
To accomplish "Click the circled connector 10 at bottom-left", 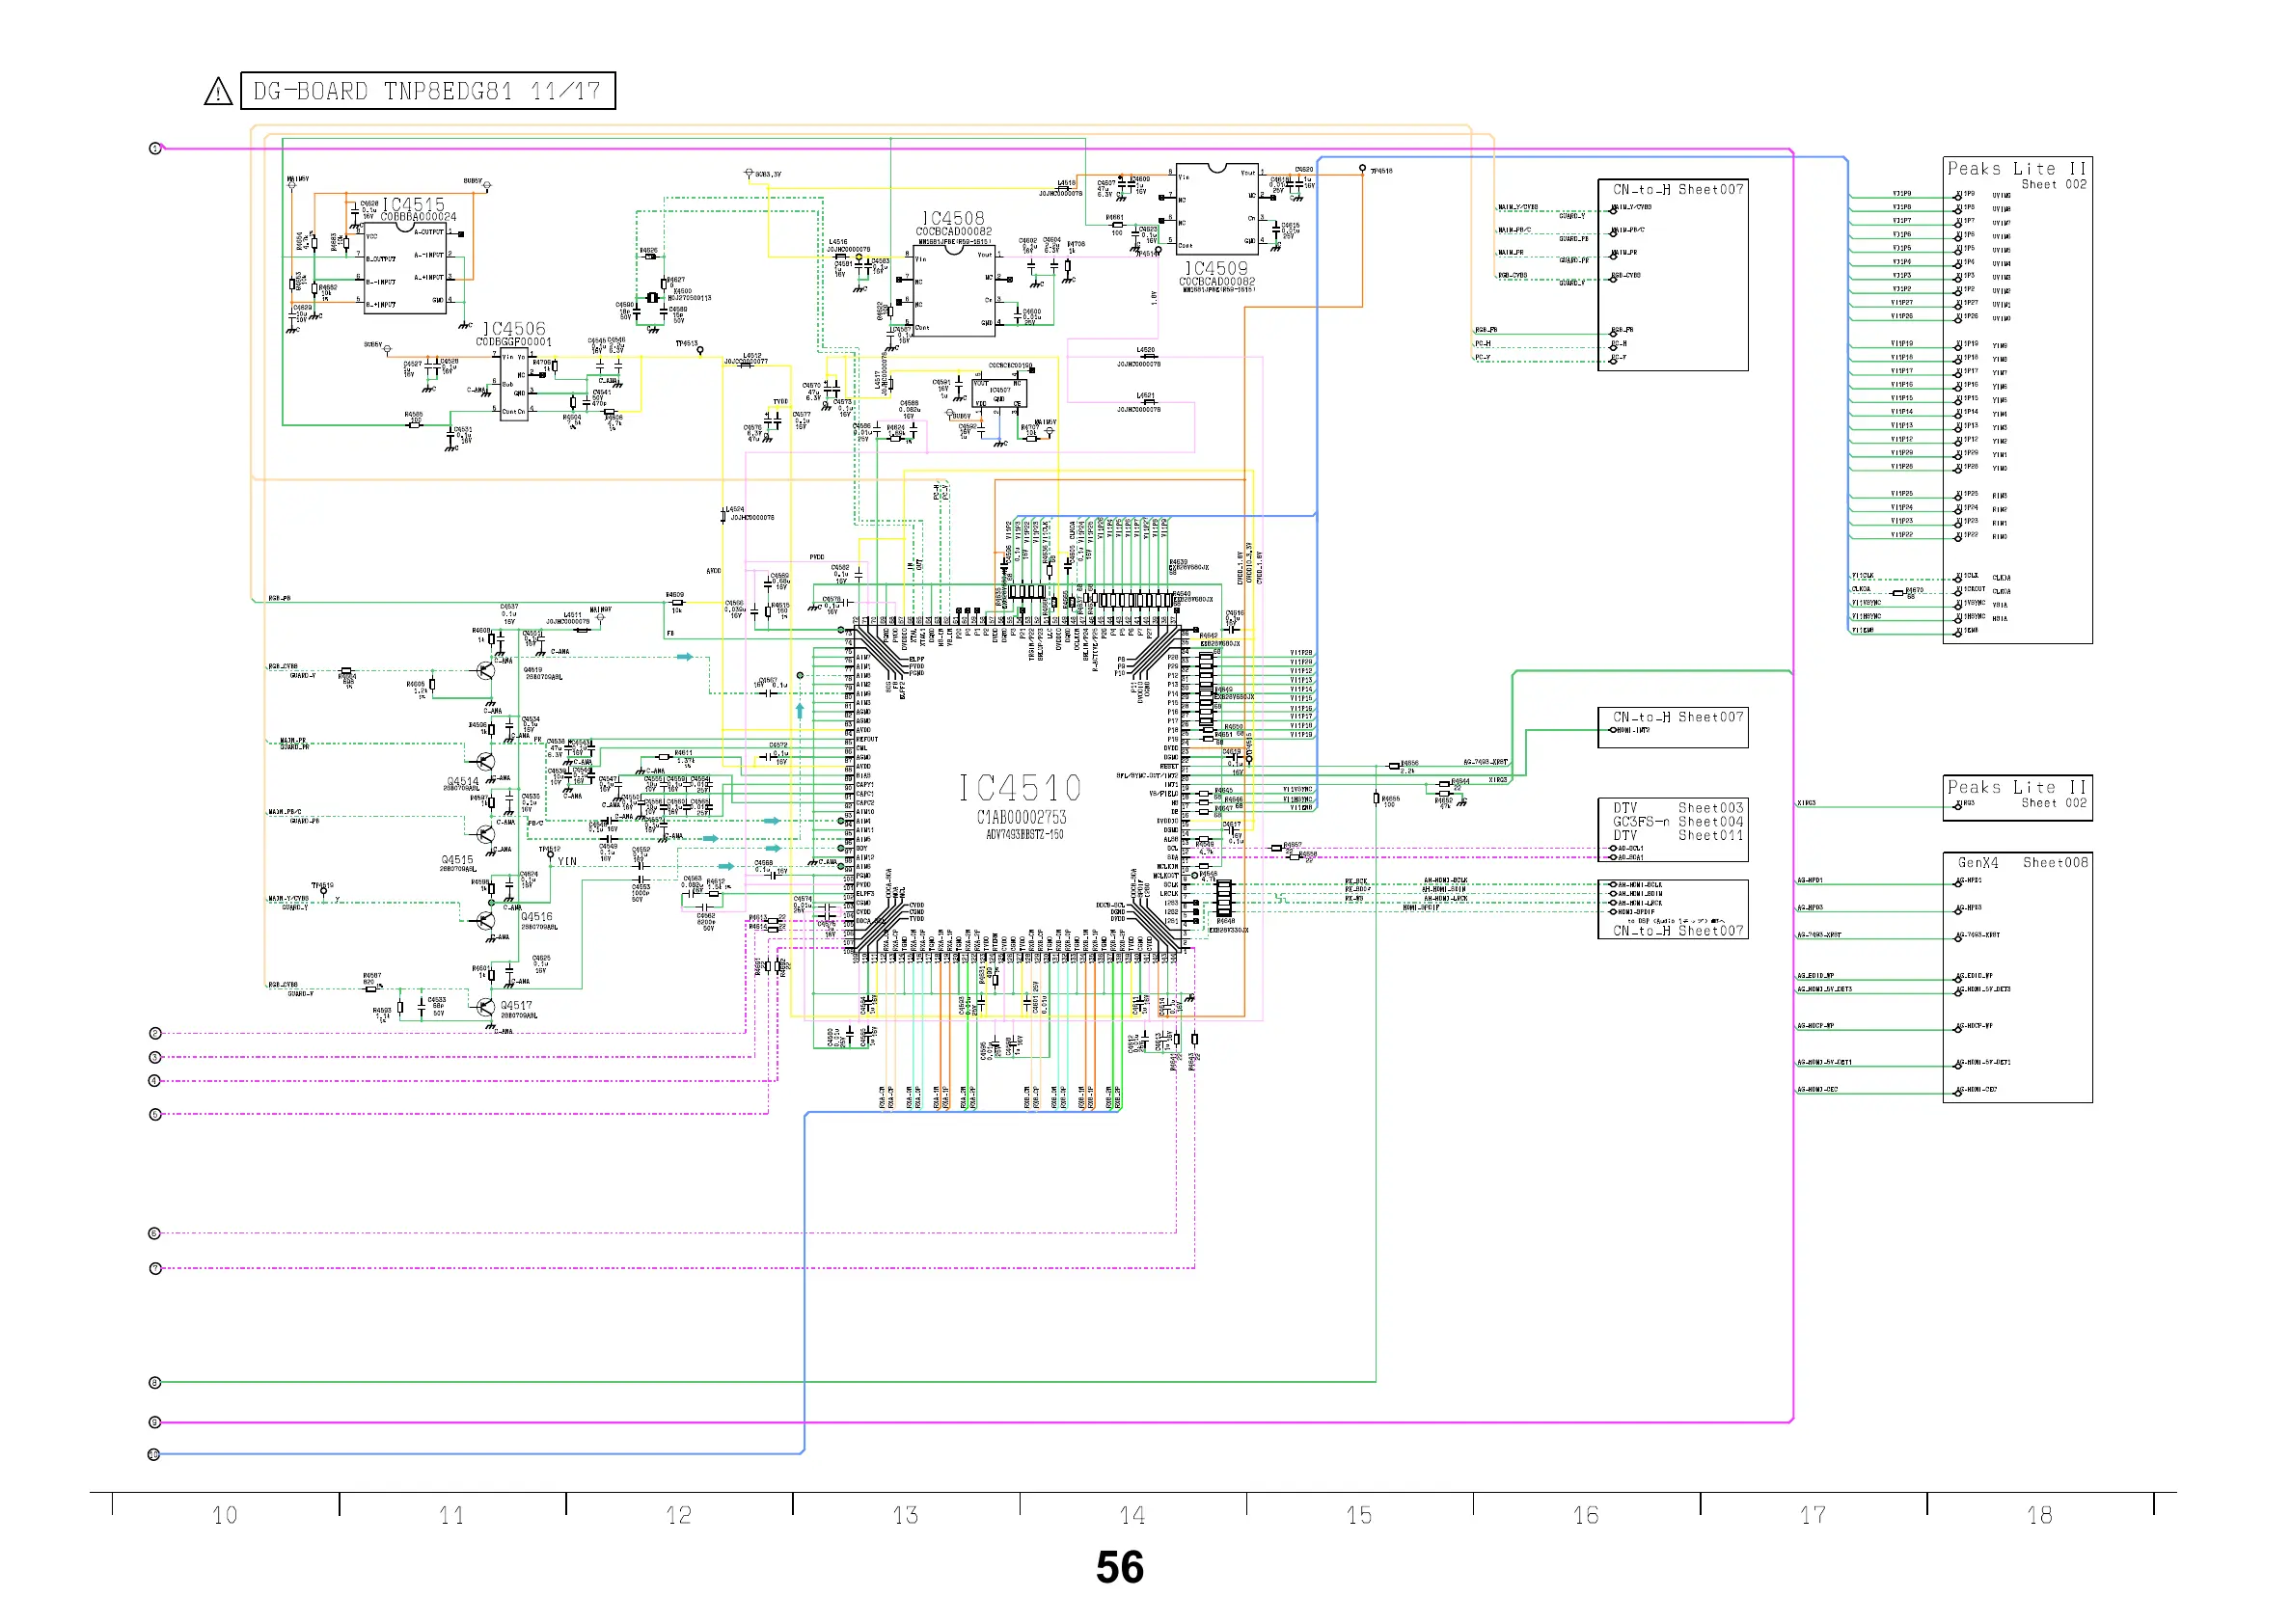I will click(x=155, y=1454).
